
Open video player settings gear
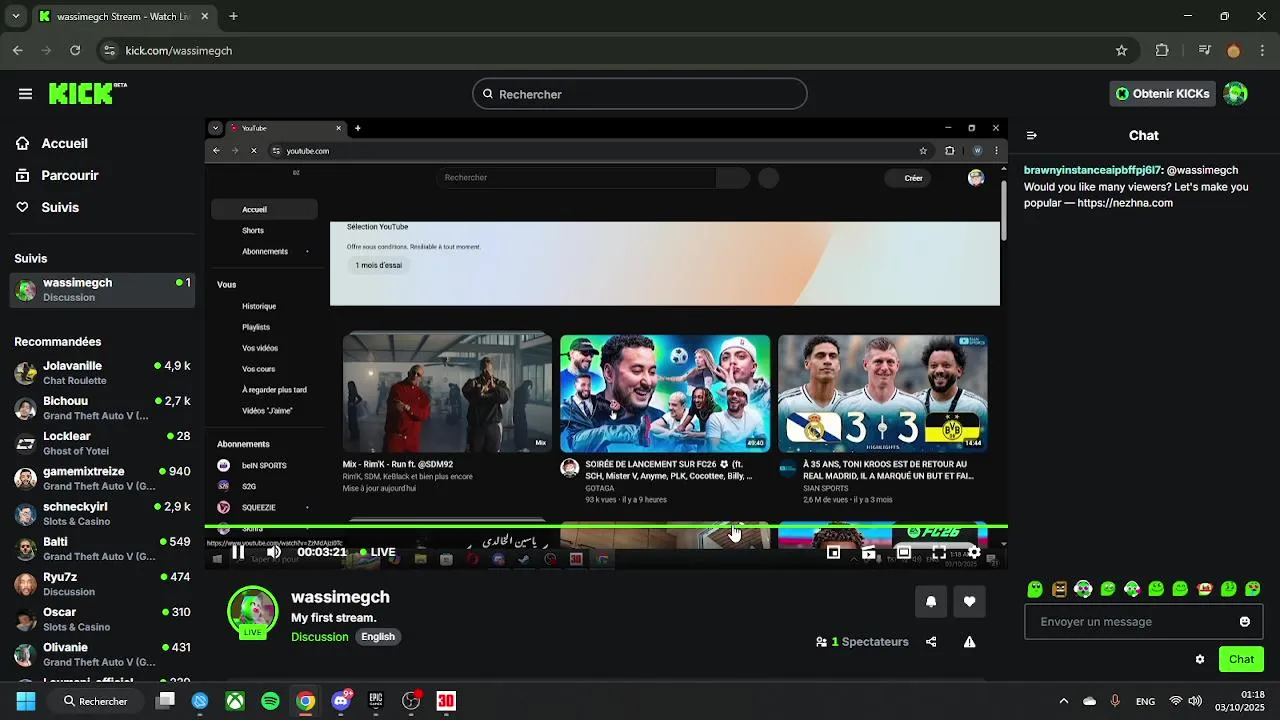click(x=974, y=552)
